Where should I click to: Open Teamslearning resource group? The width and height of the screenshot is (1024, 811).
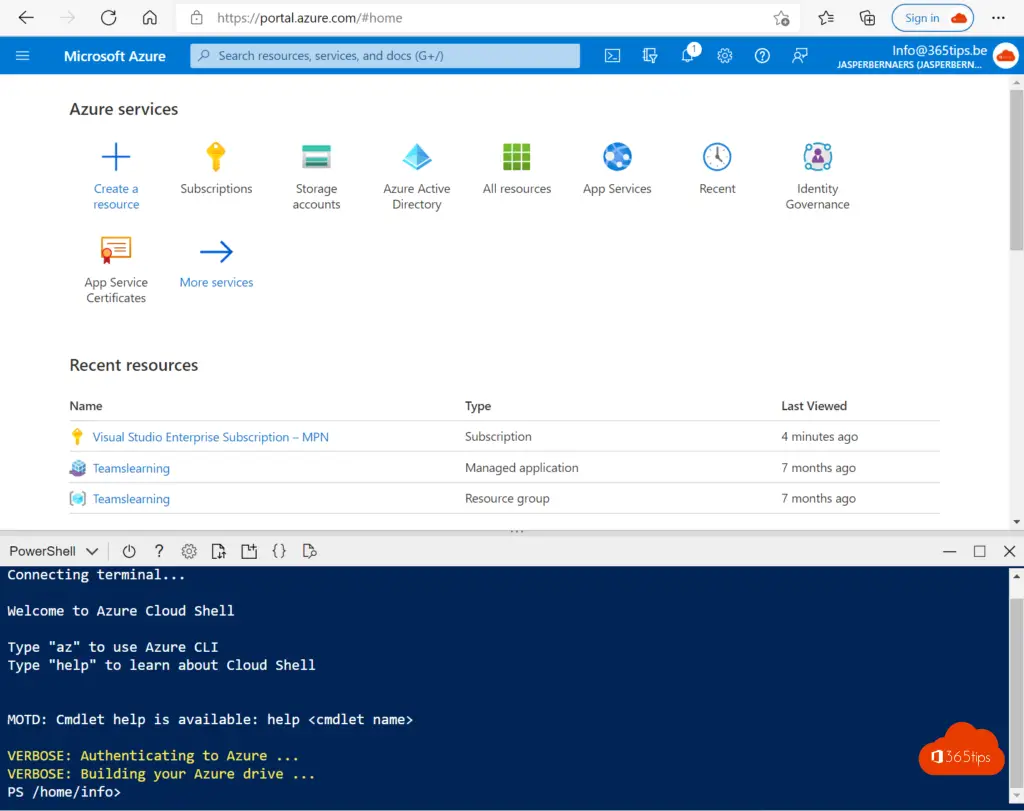tap(131, 499)
